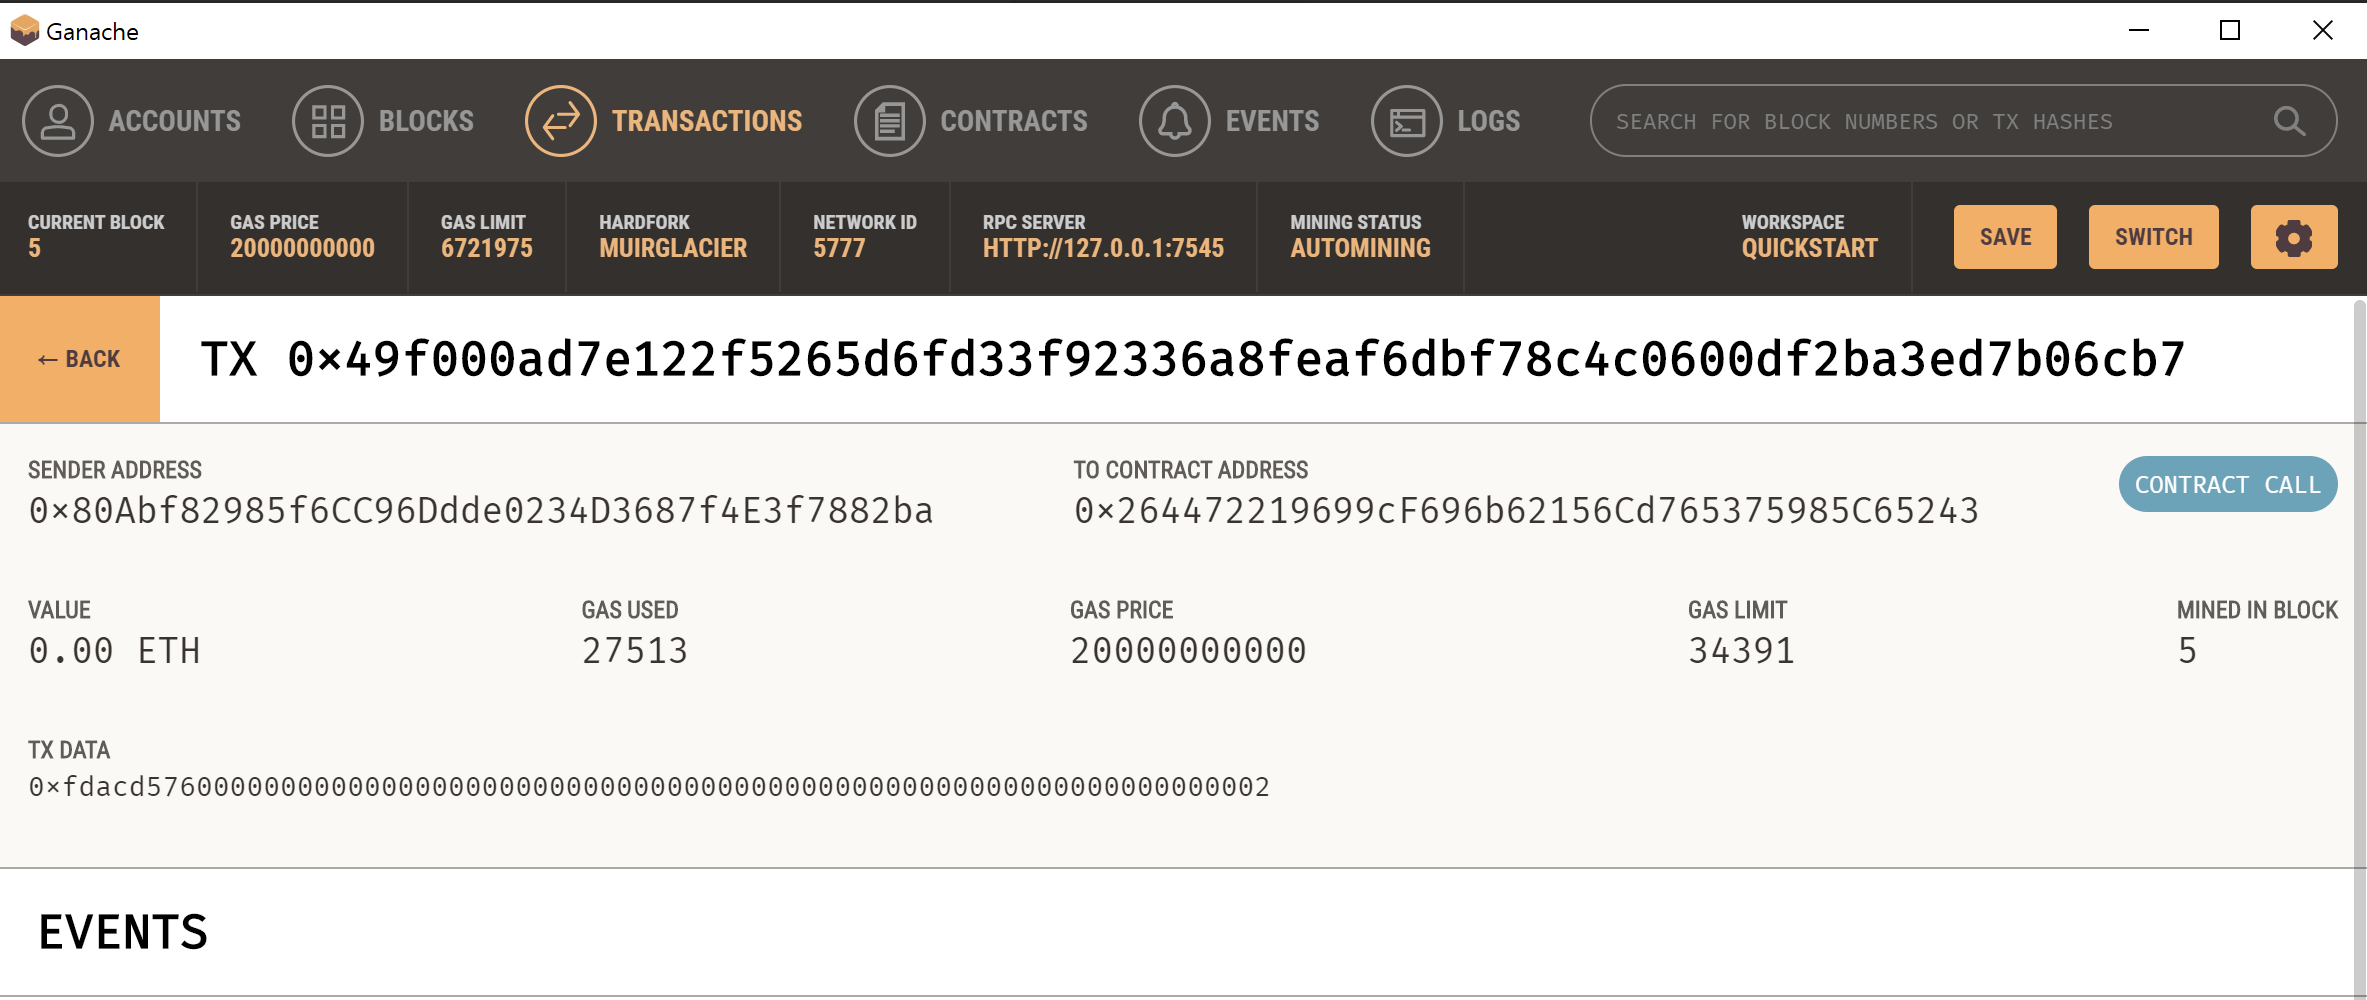This screenshot has width=2367, height=1000.
Task: Select the Transactions arrows icon
Action: click(561, 121)
